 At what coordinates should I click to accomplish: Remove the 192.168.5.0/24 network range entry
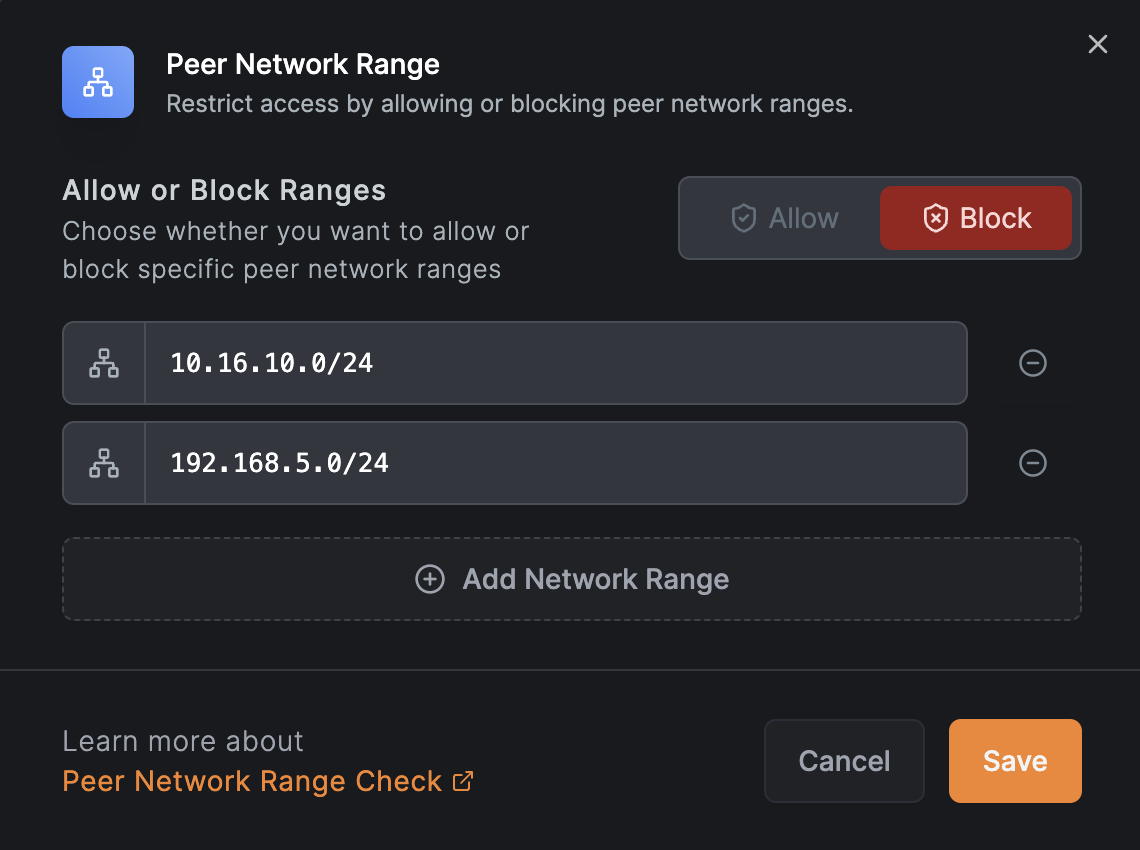pyautogui.click(x=1032, y=463)
